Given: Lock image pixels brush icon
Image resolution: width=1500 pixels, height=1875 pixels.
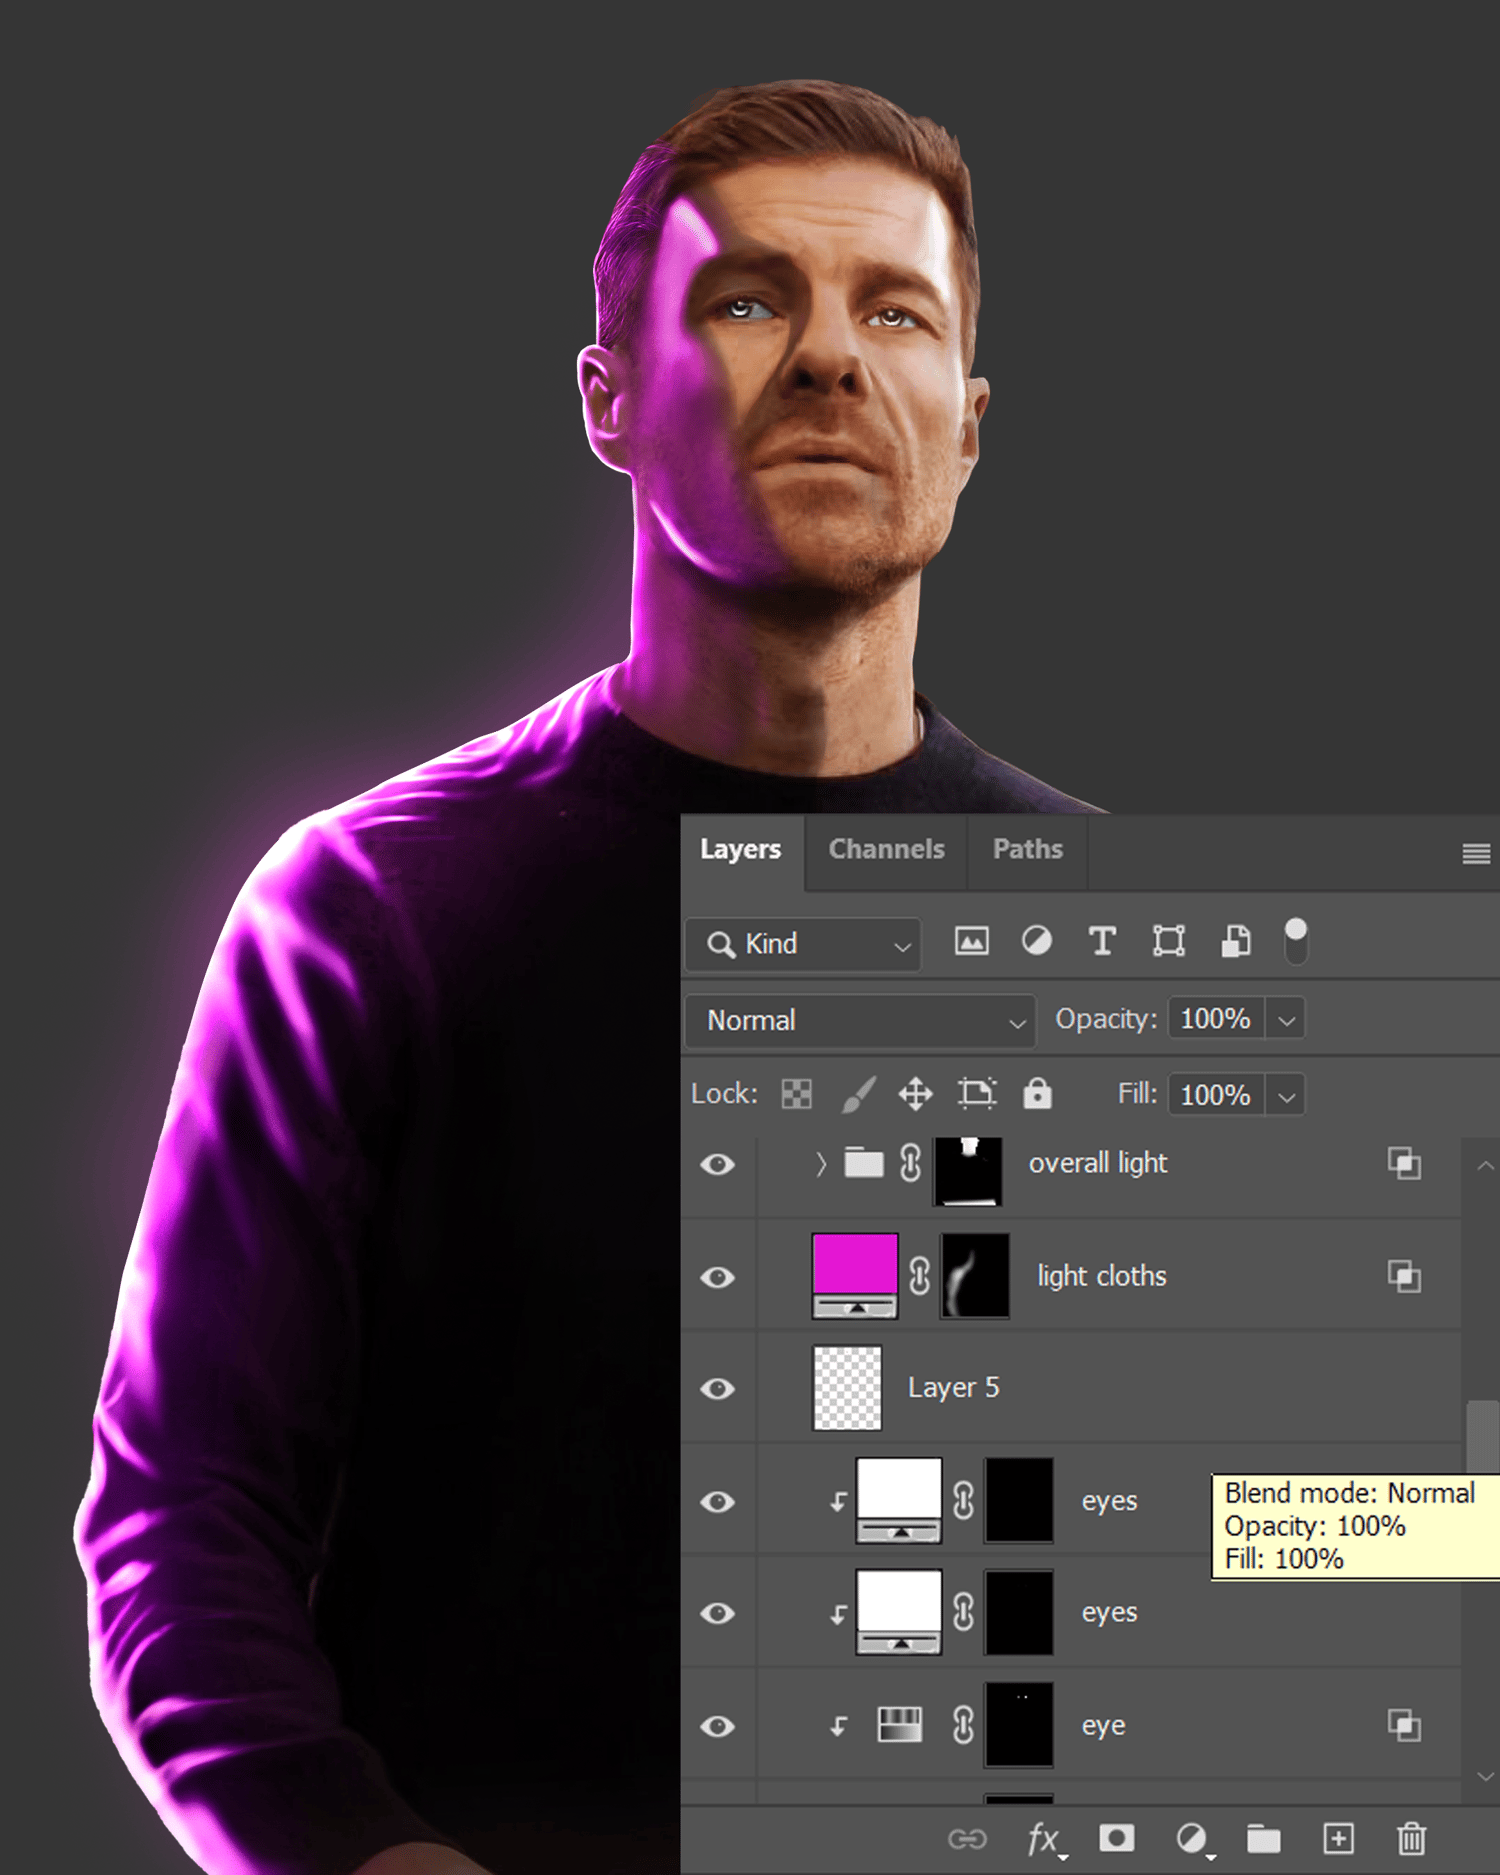Looking at the screenshot, I should (858, 1094).
